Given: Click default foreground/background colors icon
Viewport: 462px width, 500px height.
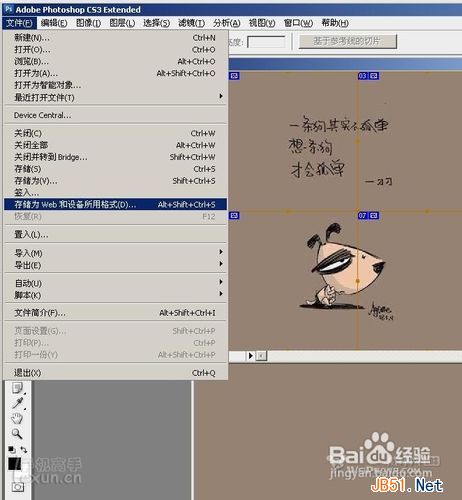Looking at the screenshot, I should click(12, 449).
